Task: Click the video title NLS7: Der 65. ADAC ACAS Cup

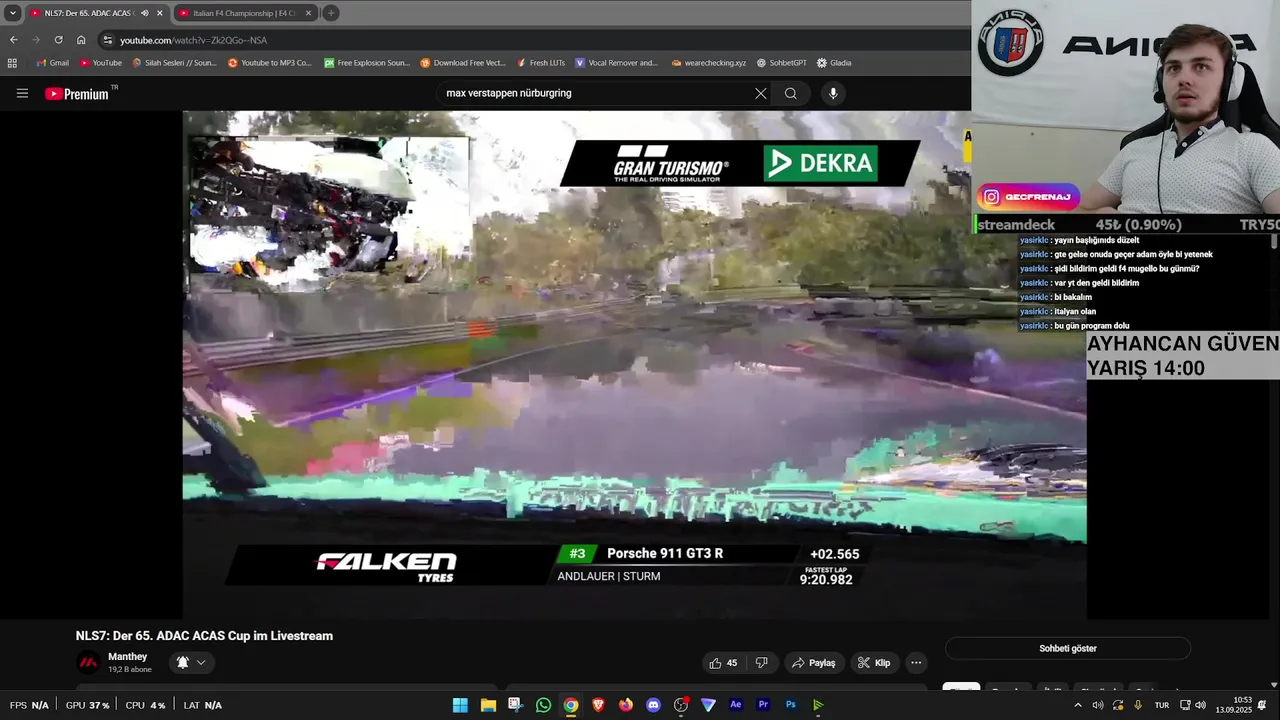Action: 204,636
